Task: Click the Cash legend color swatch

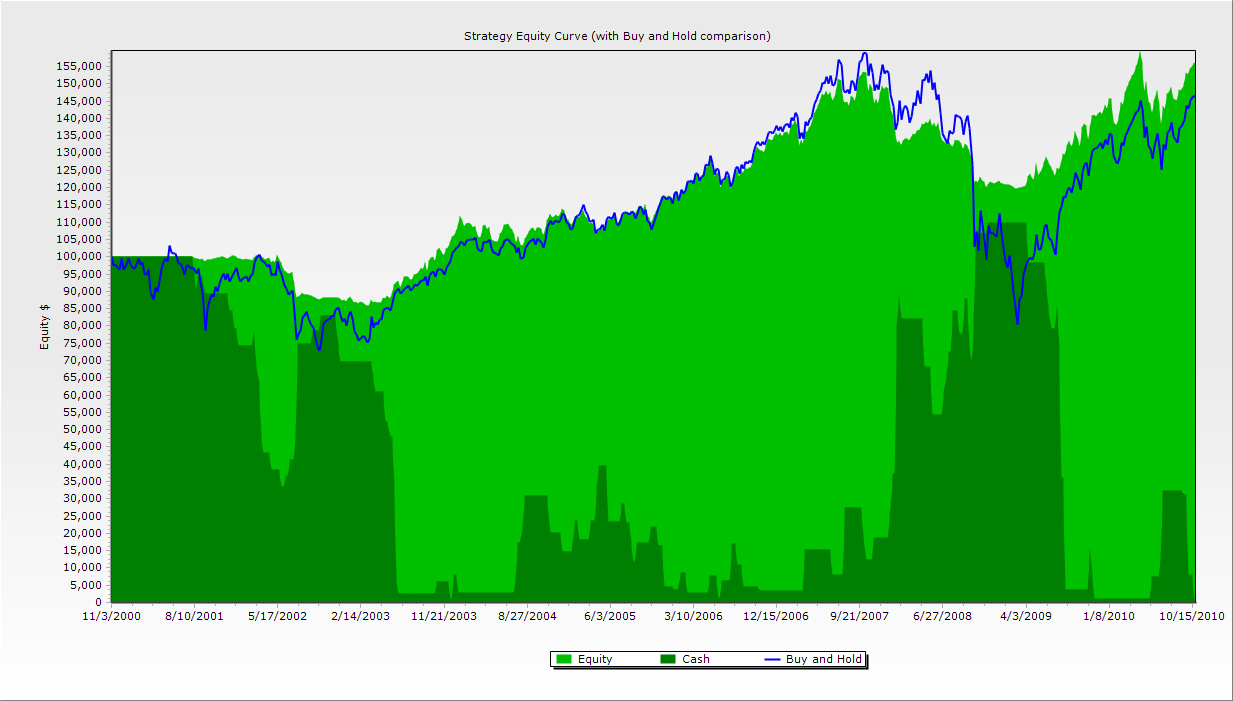Action: coord(668,660)
